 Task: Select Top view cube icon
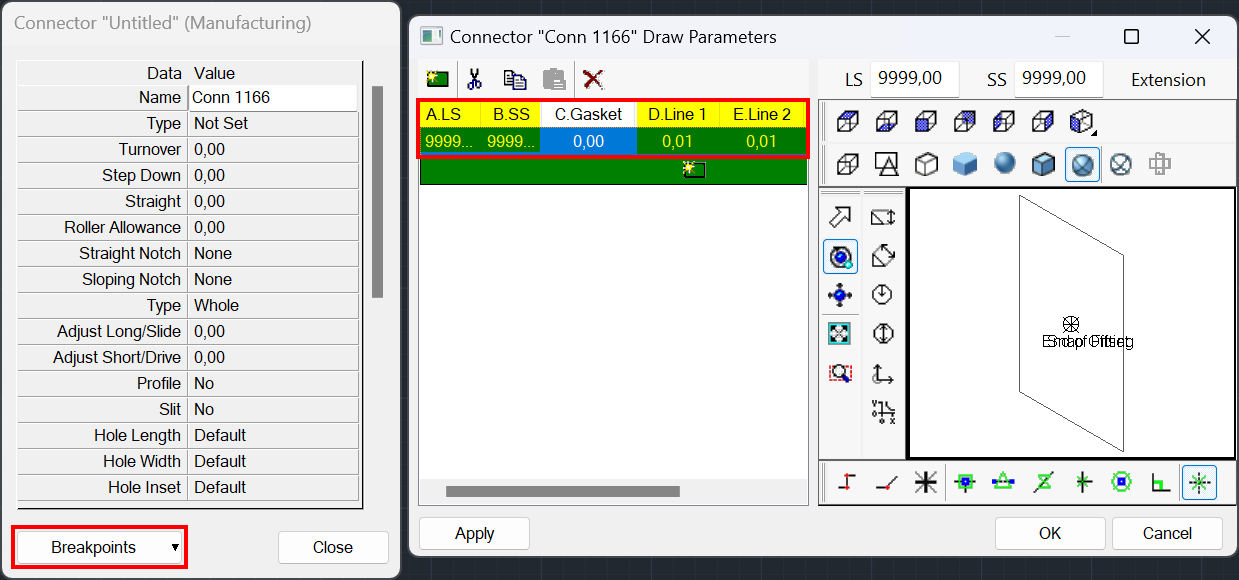pos(848,122)
